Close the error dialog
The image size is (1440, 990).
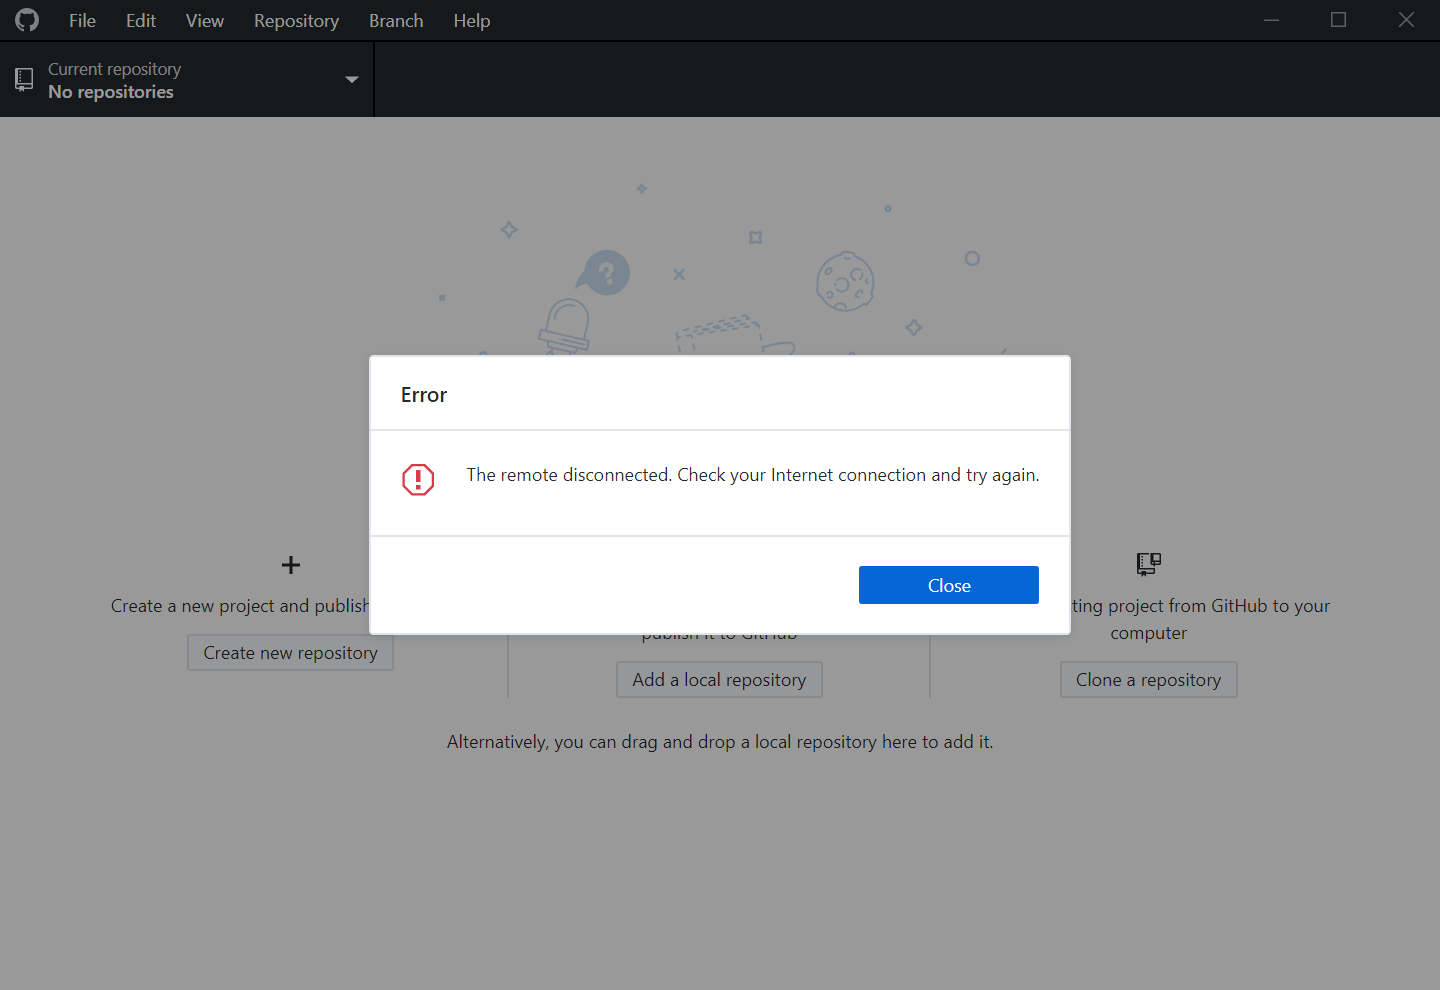tap(948, 585)
